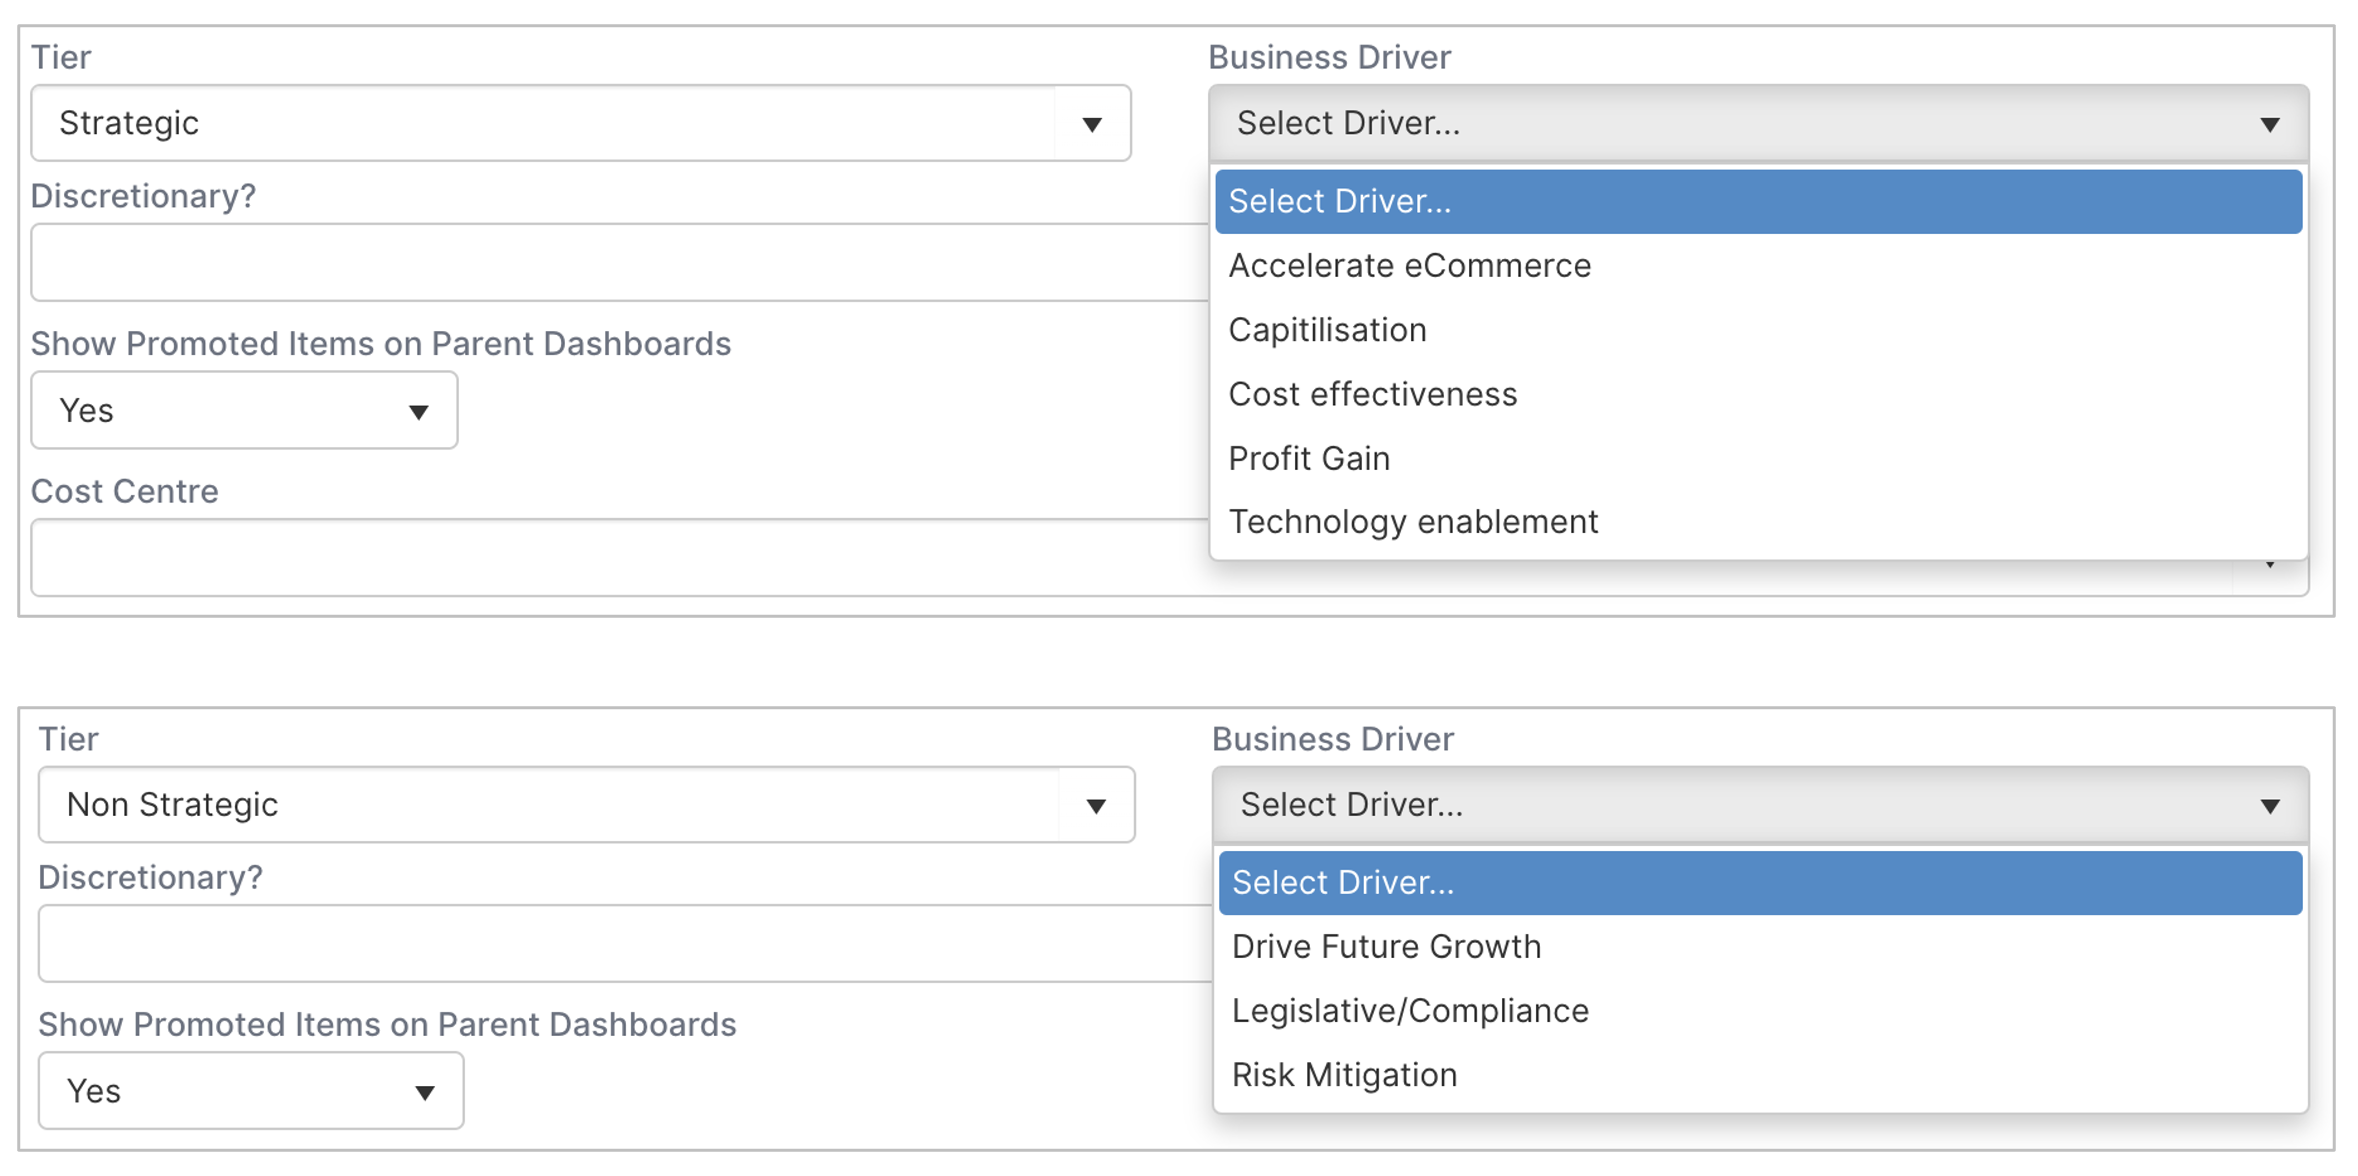
Task: Collapse the top Business Driver dropdown
Action: pos(1759,123)
